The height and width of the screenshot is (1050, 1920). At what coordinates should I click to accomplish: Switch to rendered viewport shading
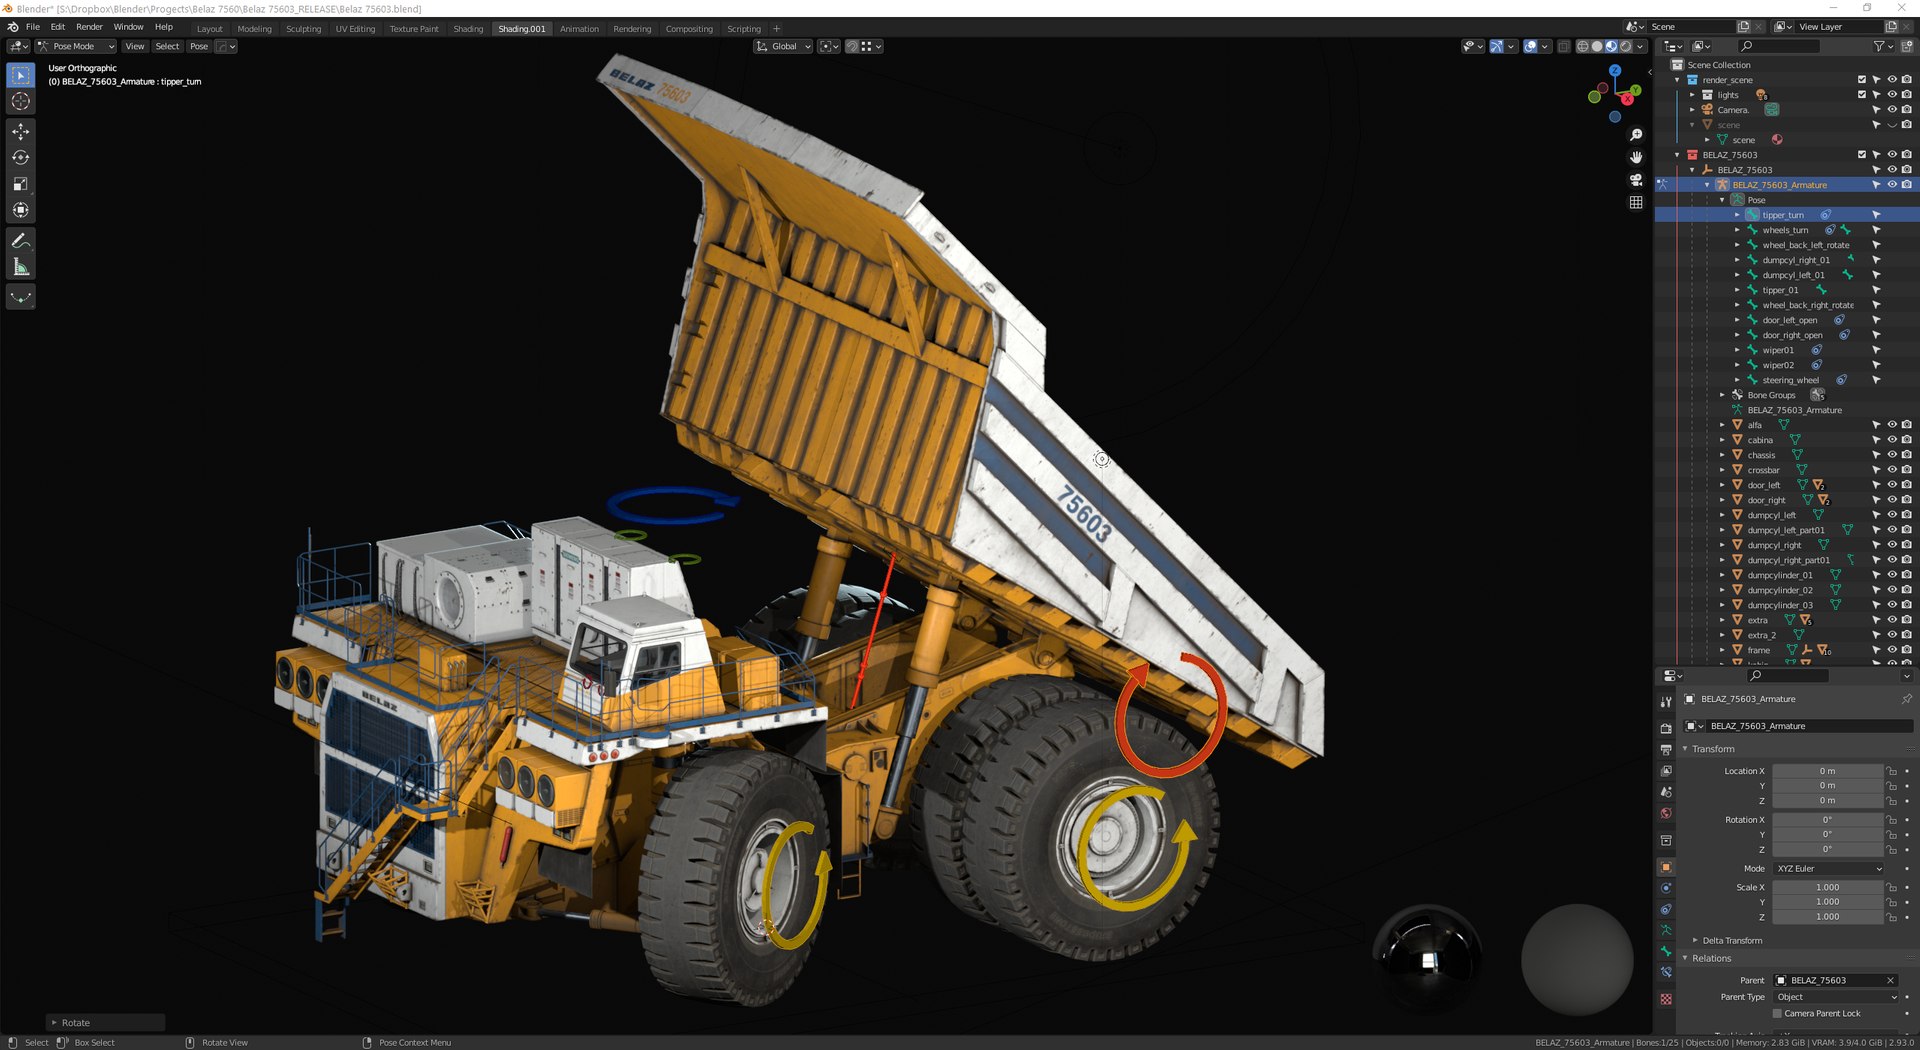(x=1626, y=46)
